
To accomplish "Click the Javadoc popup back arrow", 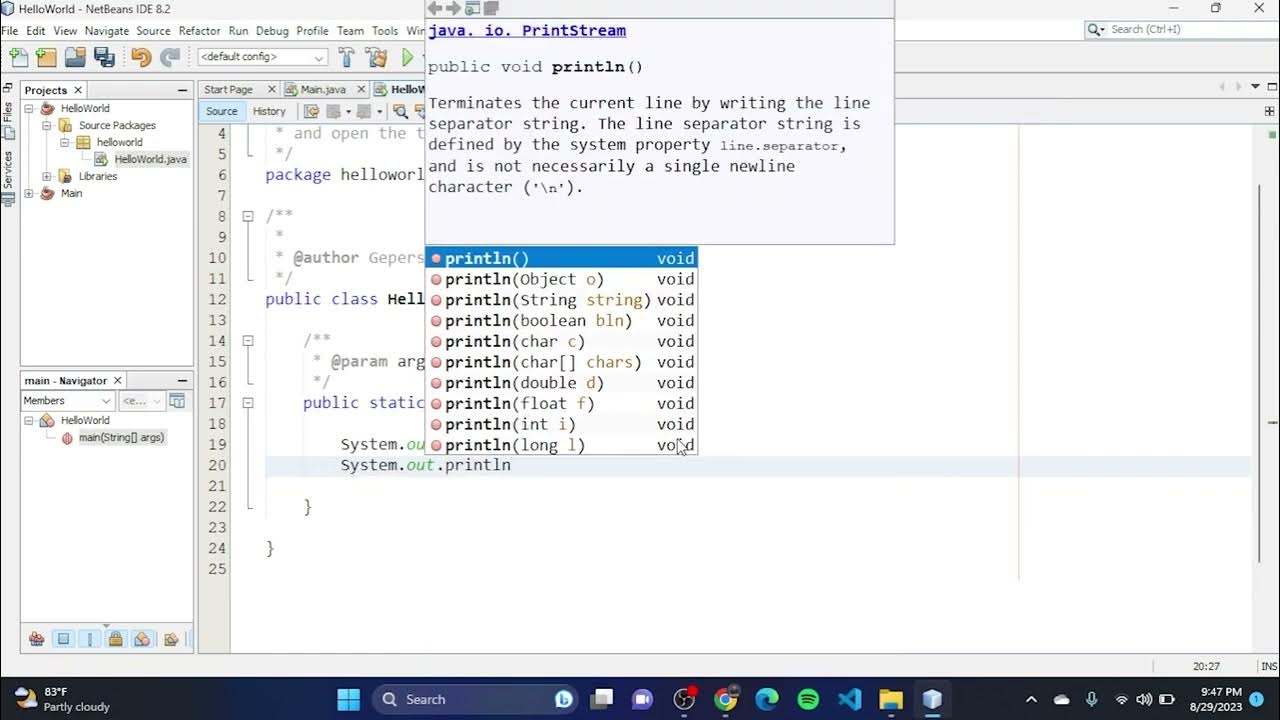I will click(x=435, y=8).
